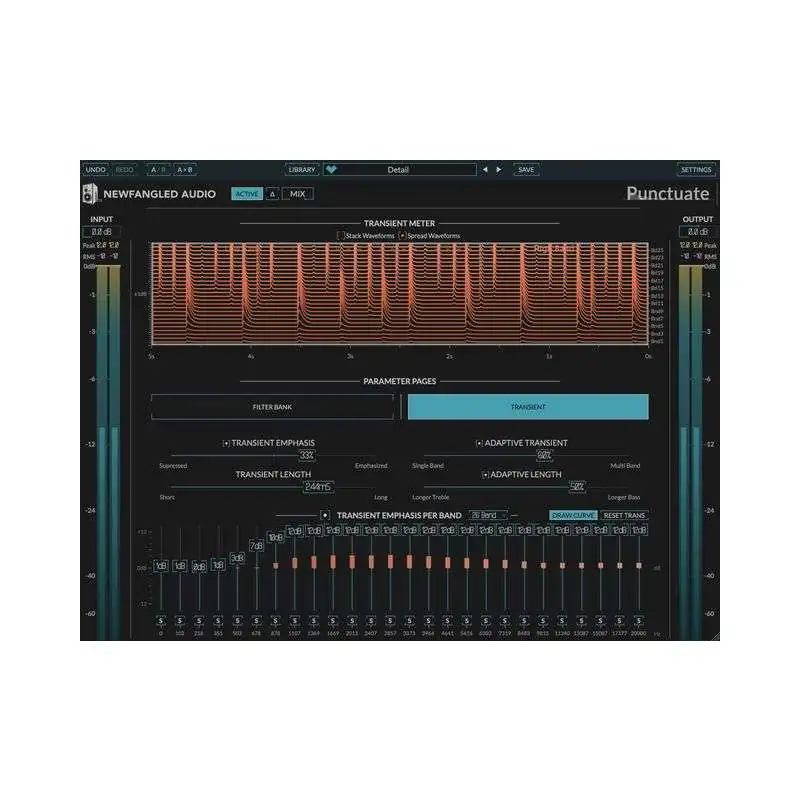Solo the 5416 Hz band

click(x=467, y=621)
